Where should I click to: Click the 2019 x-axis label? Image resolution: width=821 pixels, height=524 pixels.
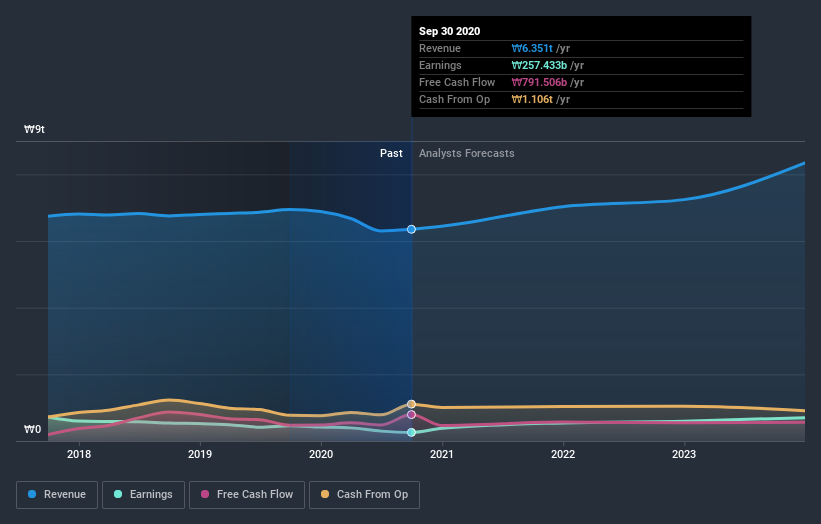point(200,454)
